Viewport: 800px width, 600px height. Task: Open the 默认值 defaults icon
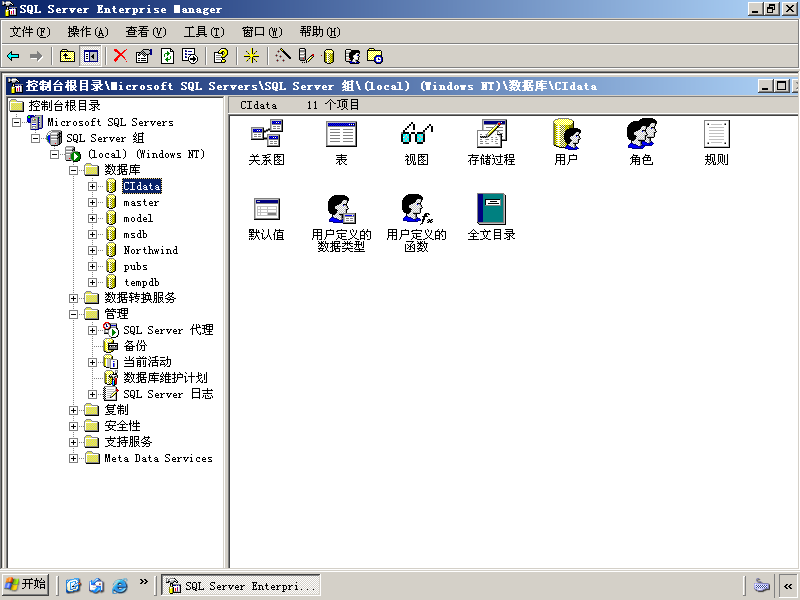[266, 218]
